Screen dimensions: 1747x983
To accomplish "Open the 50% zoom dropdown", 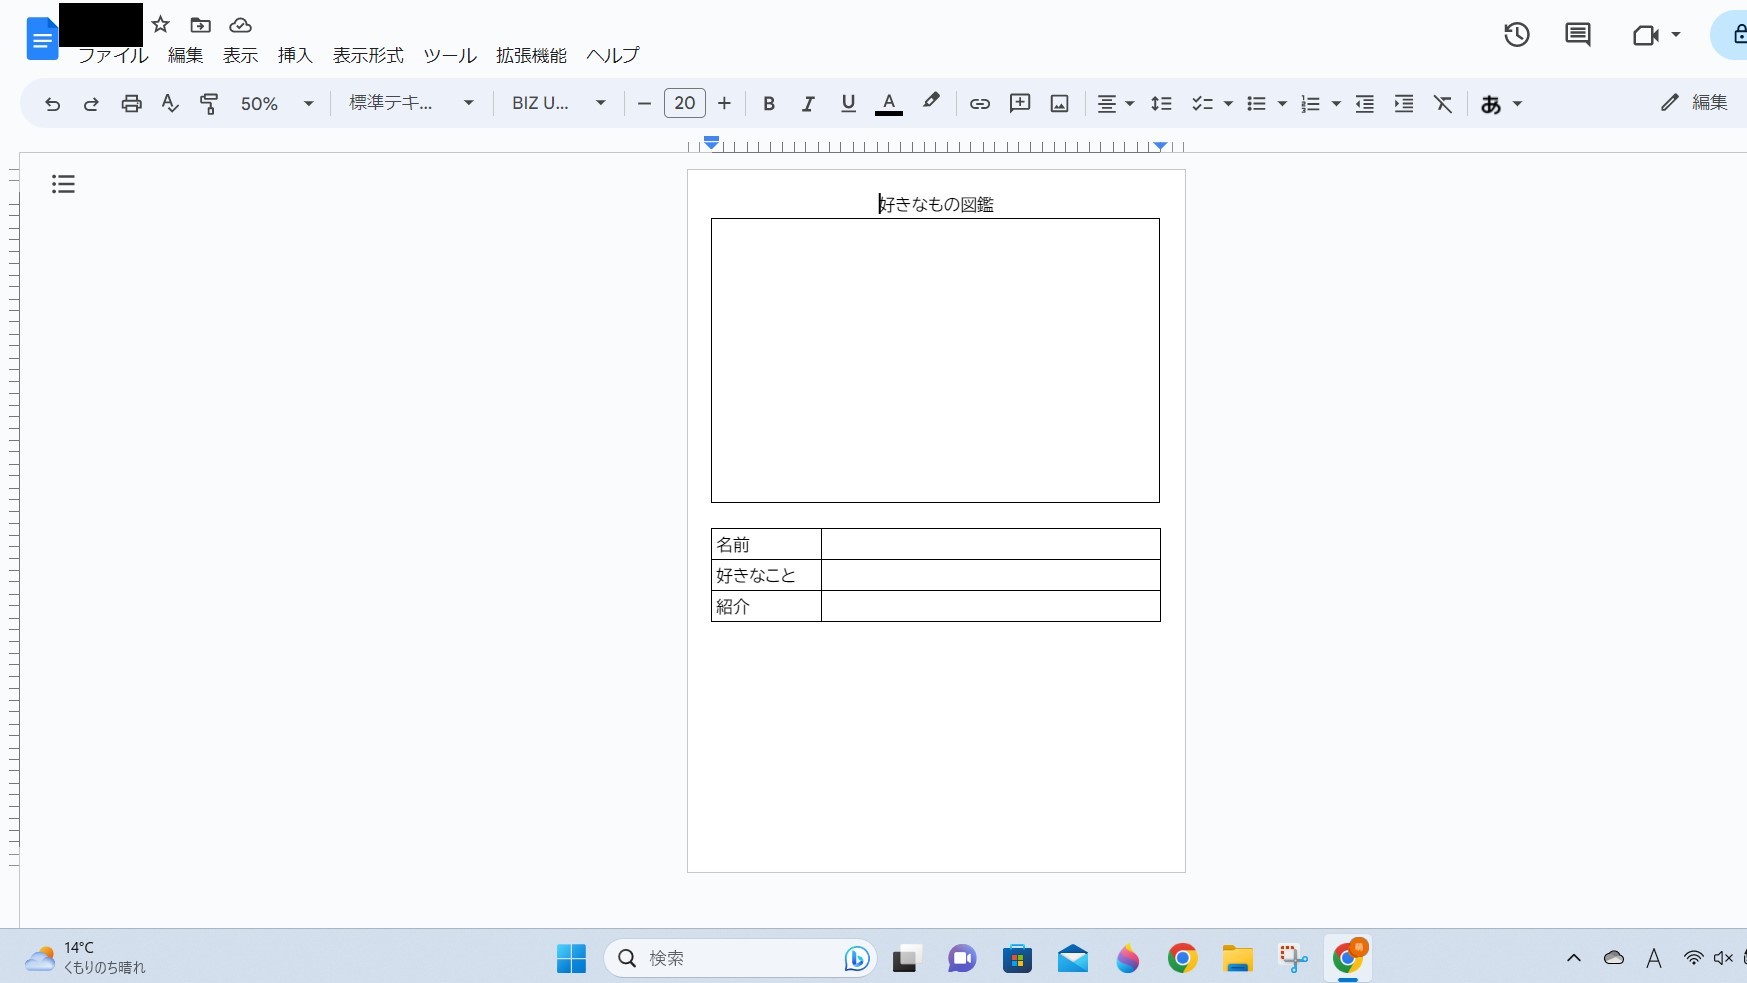I will pos(277,104).
